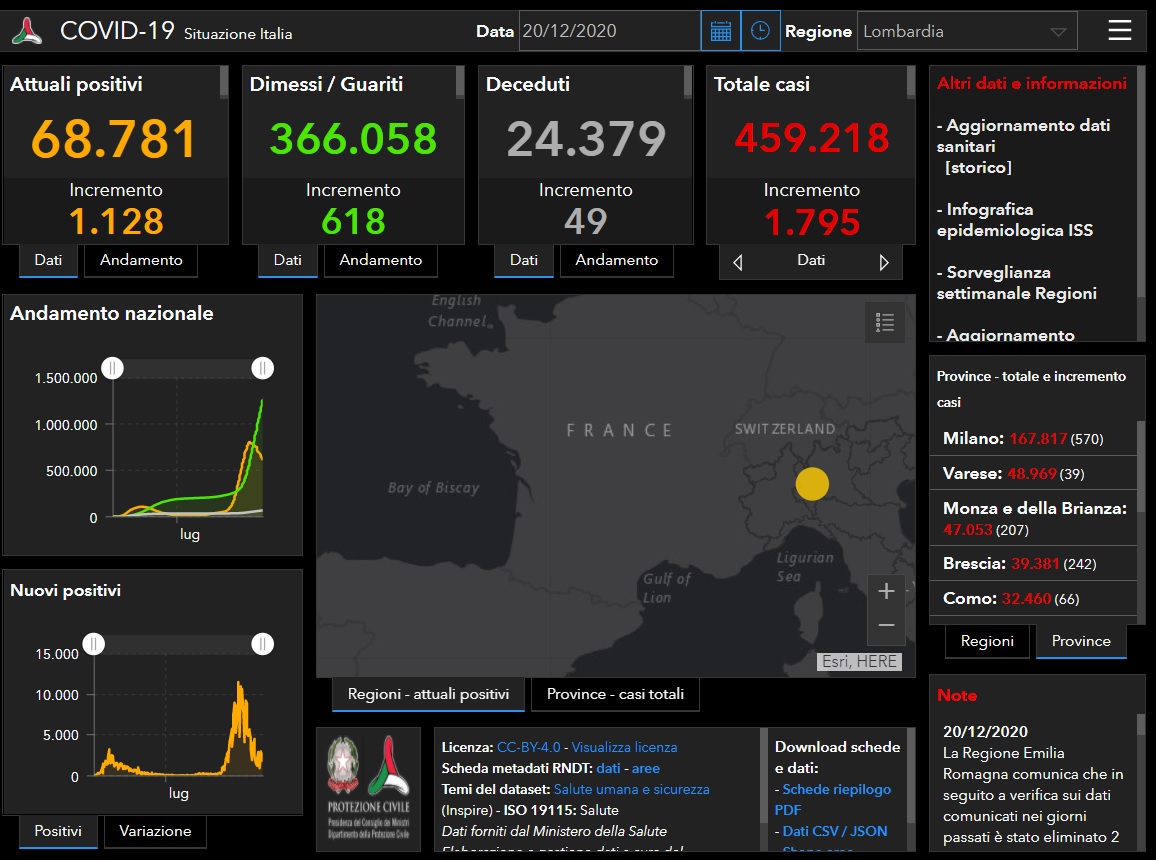Open the calendar date picker icon
The height and width of the screenshot is (860, 1156).
[x=720, y=31]
